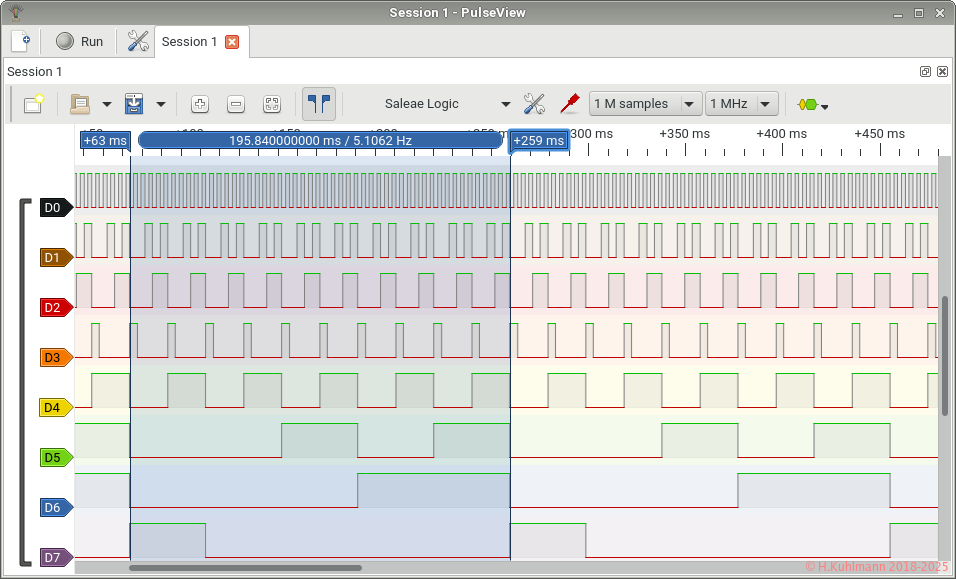The height and width of the screenshot is (579, 956).
Task: Click the save file icon
Action: [134, 104]
